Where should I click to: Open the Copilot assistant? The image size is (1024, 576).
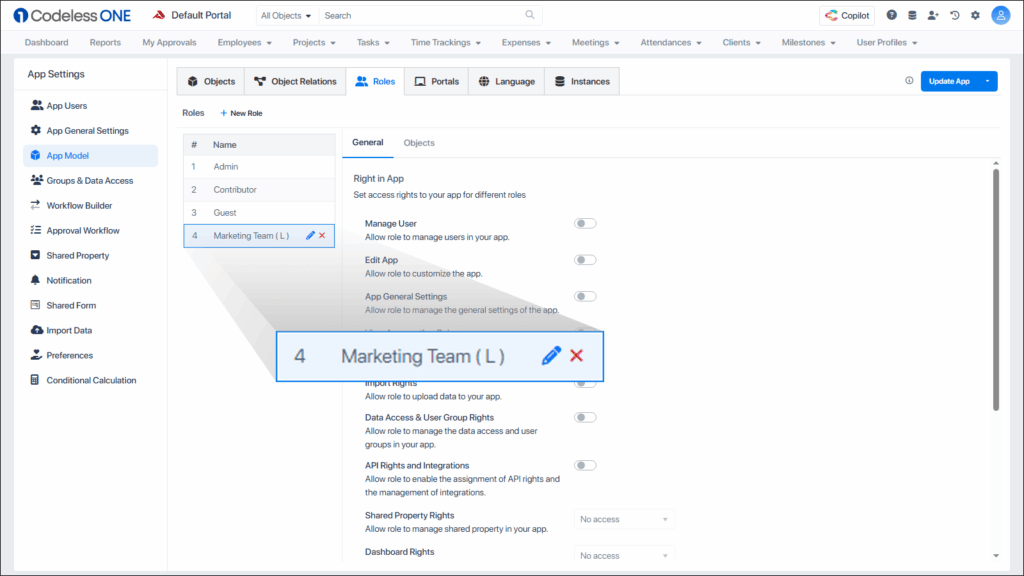pos(847,15)
